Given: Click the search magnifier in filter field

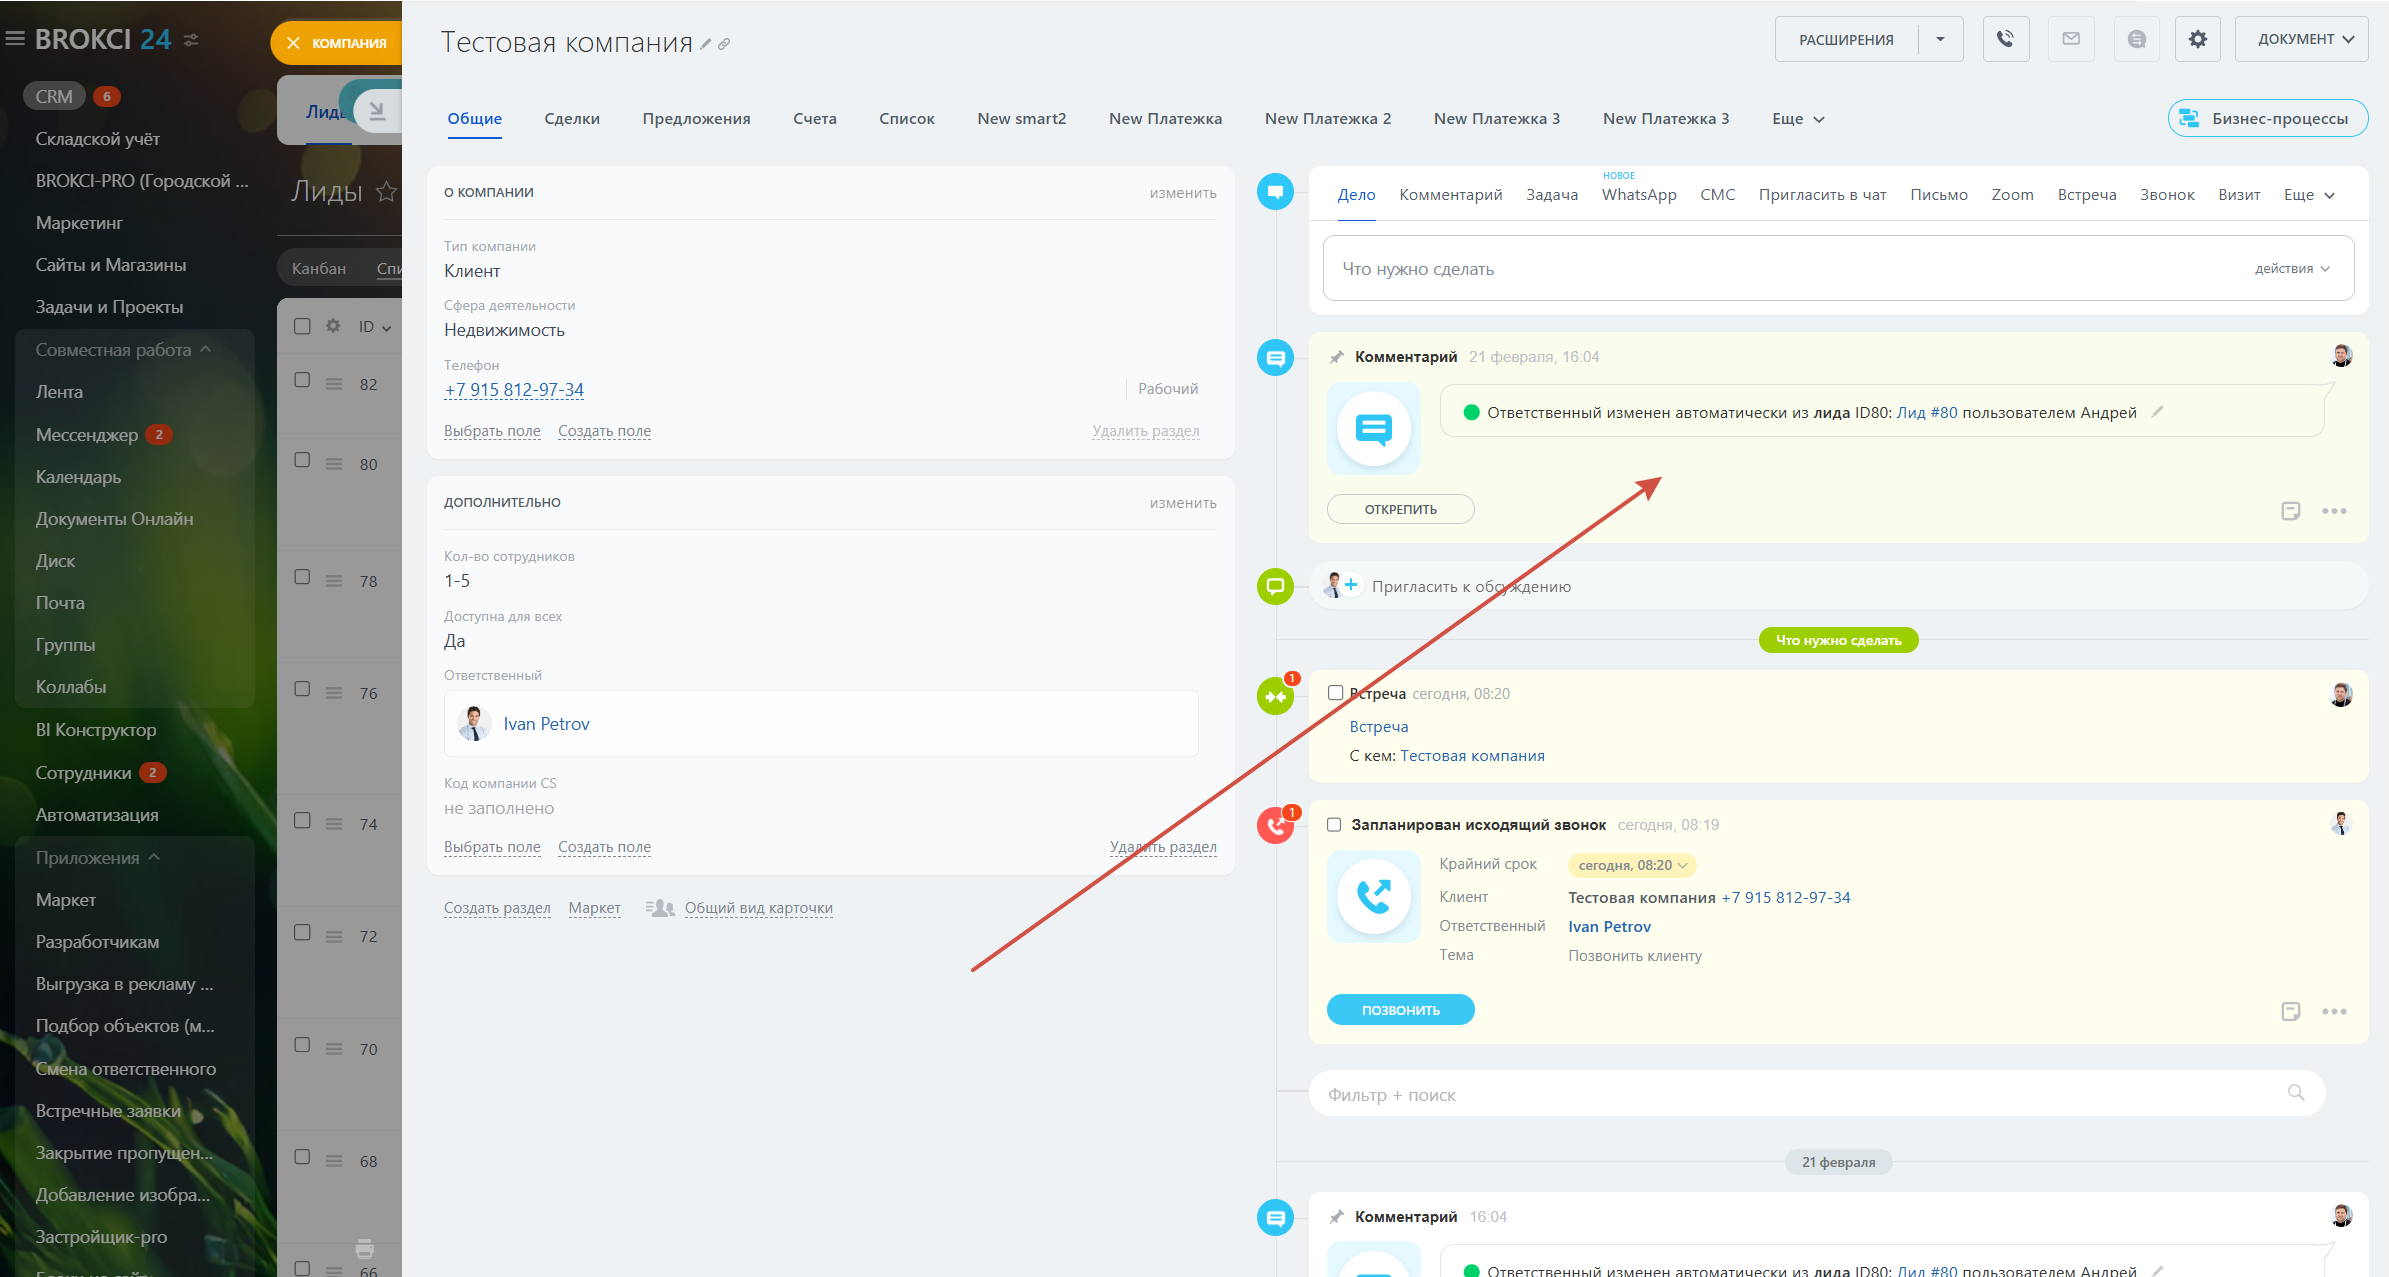Looking at the screenshot, I should [x=2296, y=1093].
